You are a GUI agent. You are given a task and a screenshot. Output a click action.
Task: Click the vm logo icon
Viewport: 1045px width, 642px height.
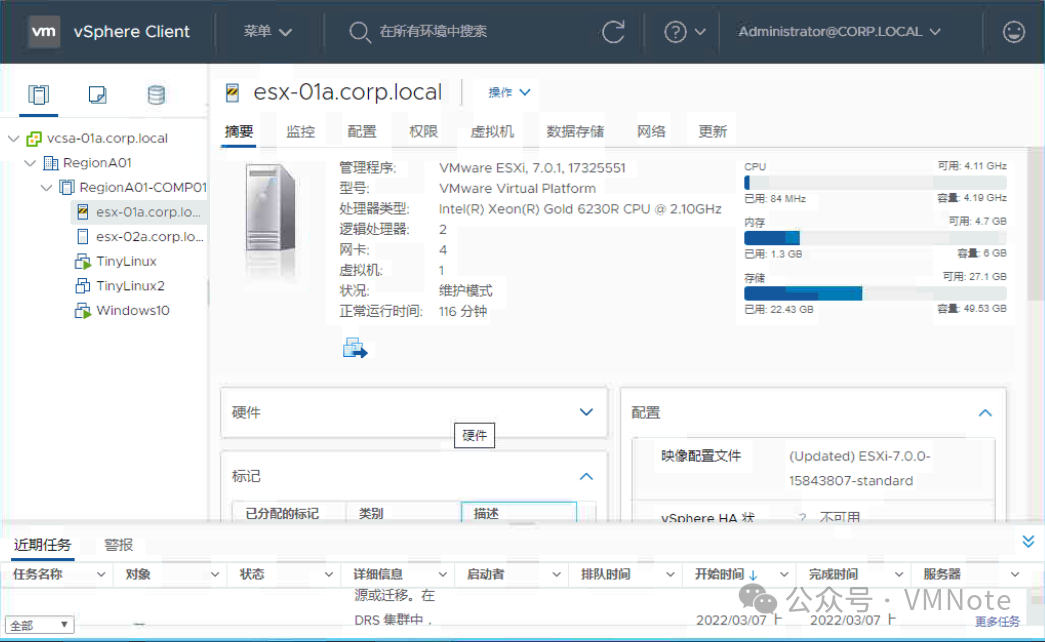[x=44, y=31]
